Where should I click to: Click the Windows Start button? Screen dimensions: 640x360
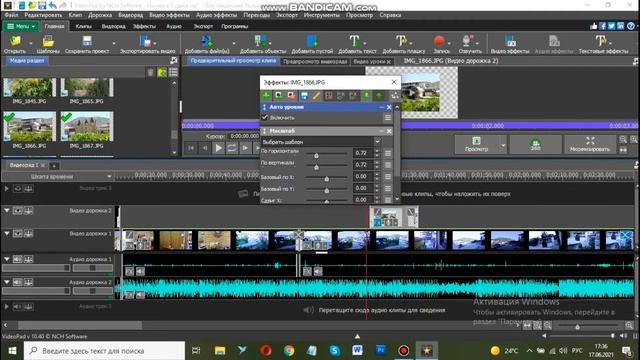[x=12, y=351]
